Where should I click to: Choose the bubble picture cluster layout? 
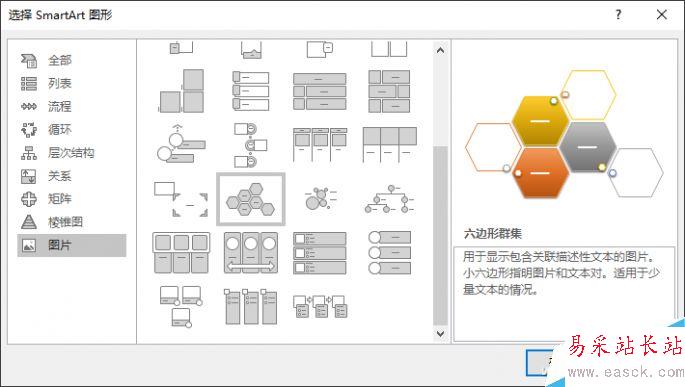321,199
